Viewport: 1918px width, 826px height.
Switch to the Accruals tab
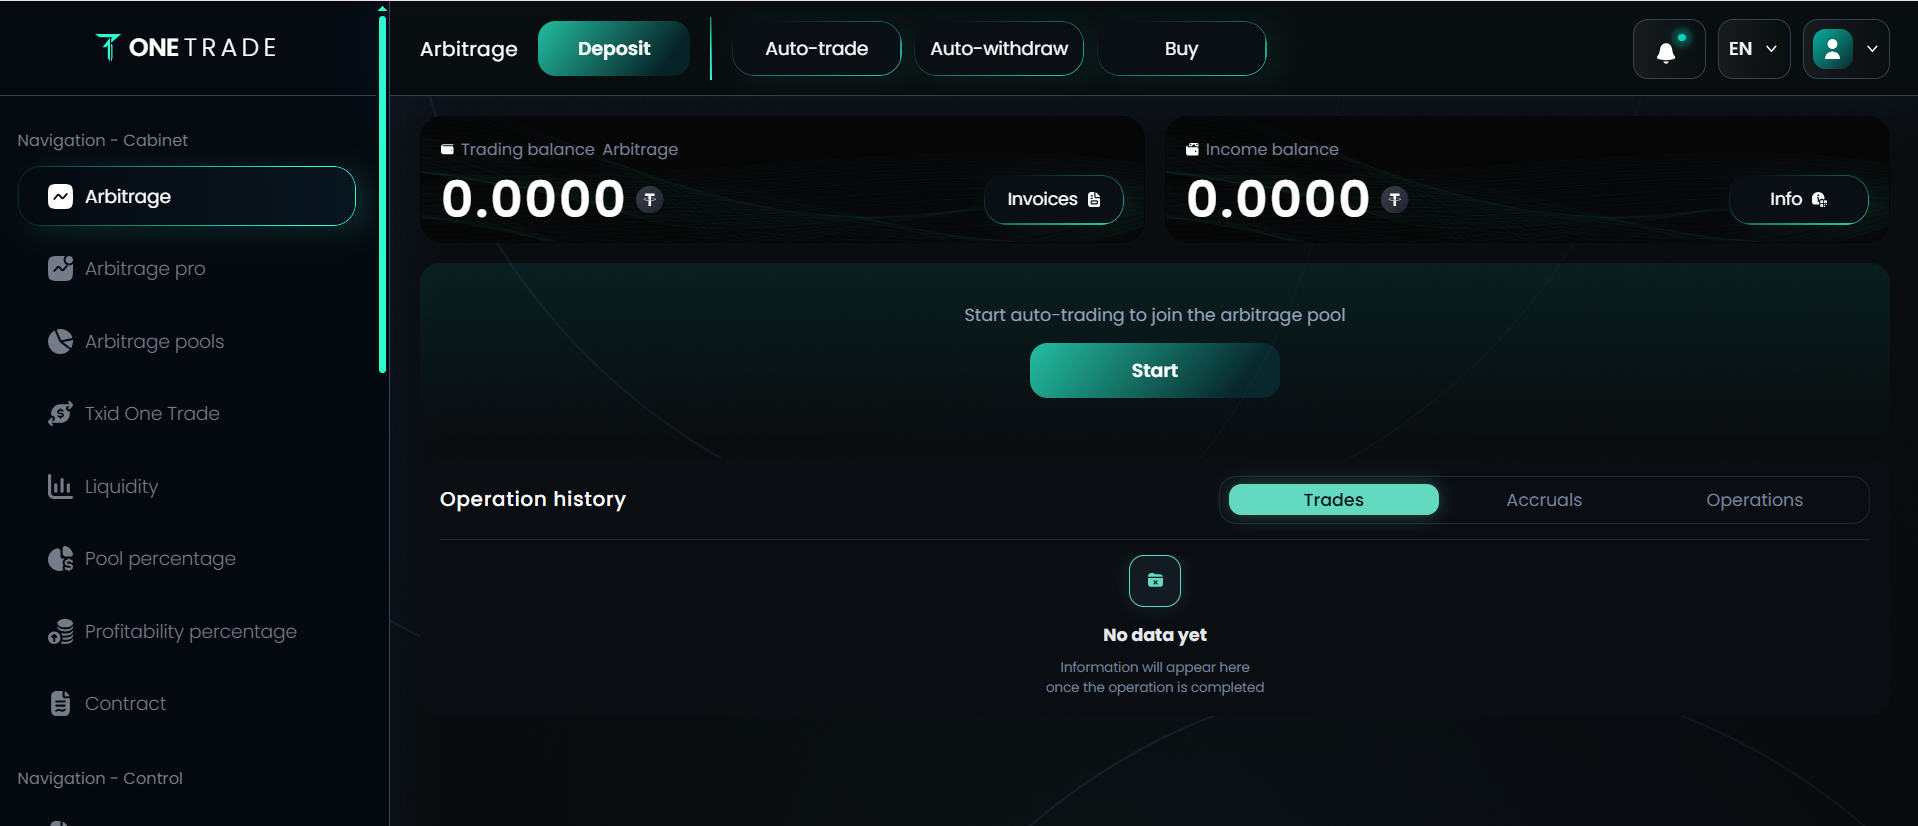pyautogui.click(x=1544, y=500)
